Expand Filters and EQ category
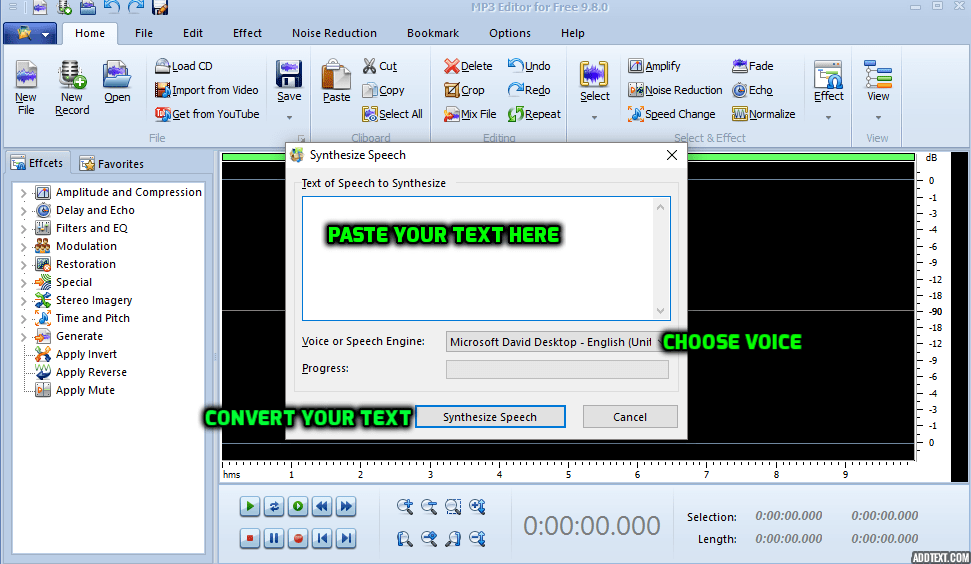Screen dimensions: 971x564 24,229
